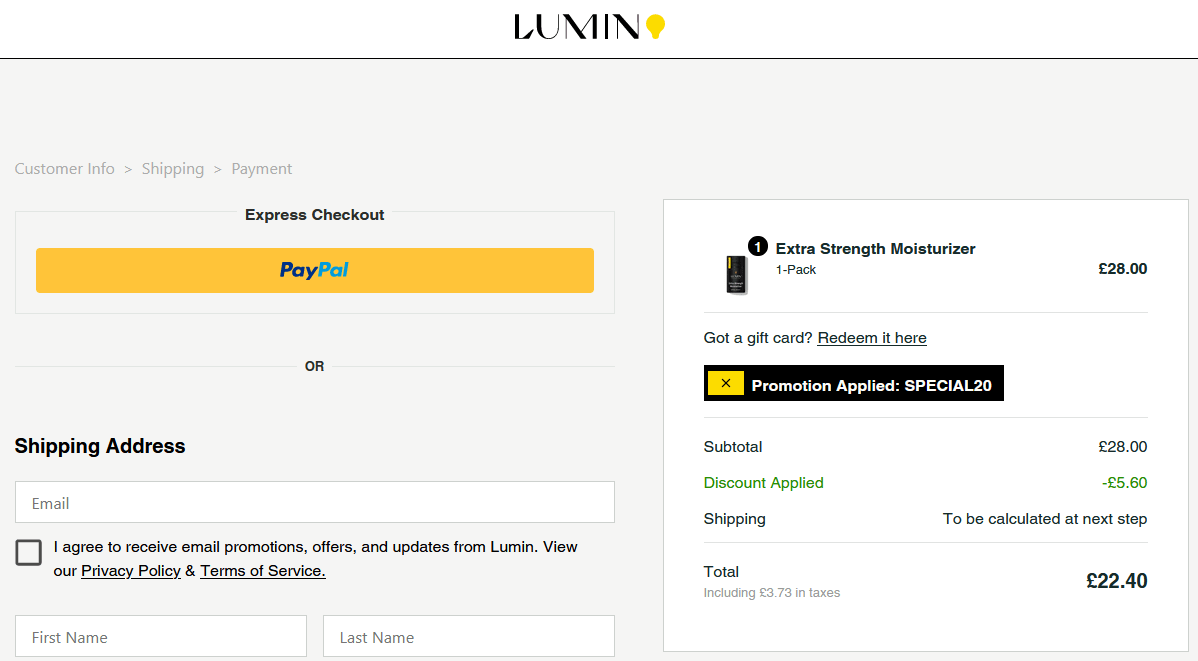Viewport: 1198px width, 661px height.
Task: Focus the Last Name input field
Action: coord(468,637)
